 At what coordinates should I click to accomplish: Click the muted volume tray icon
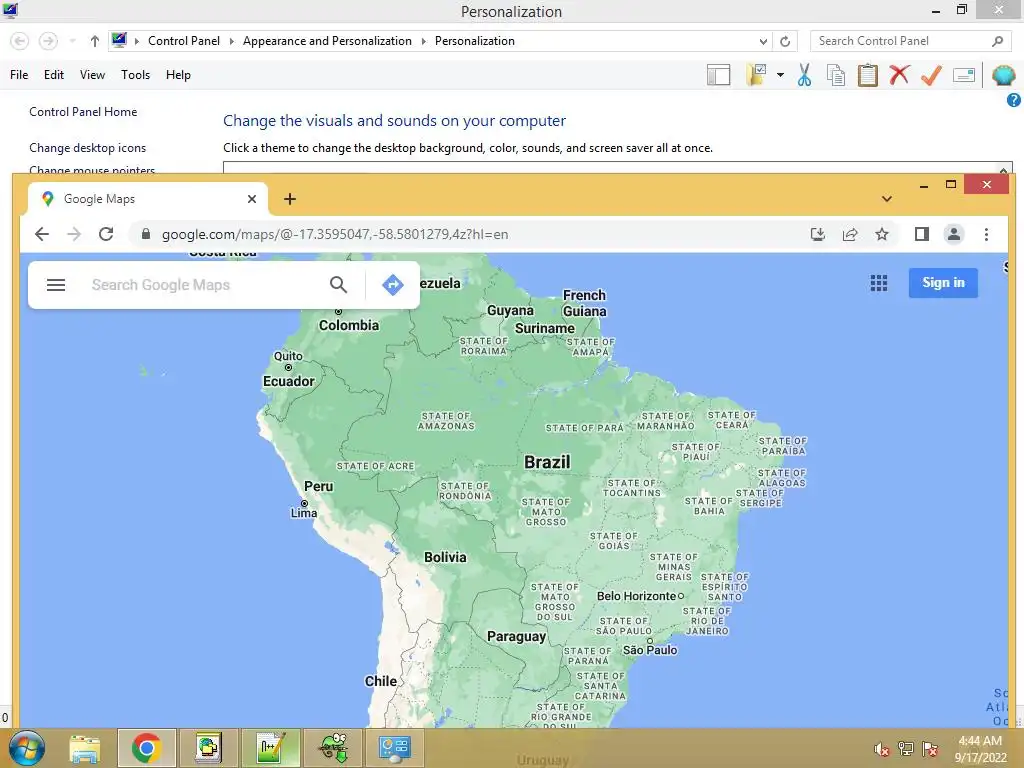pyautogui.click(x=882, y=749)
